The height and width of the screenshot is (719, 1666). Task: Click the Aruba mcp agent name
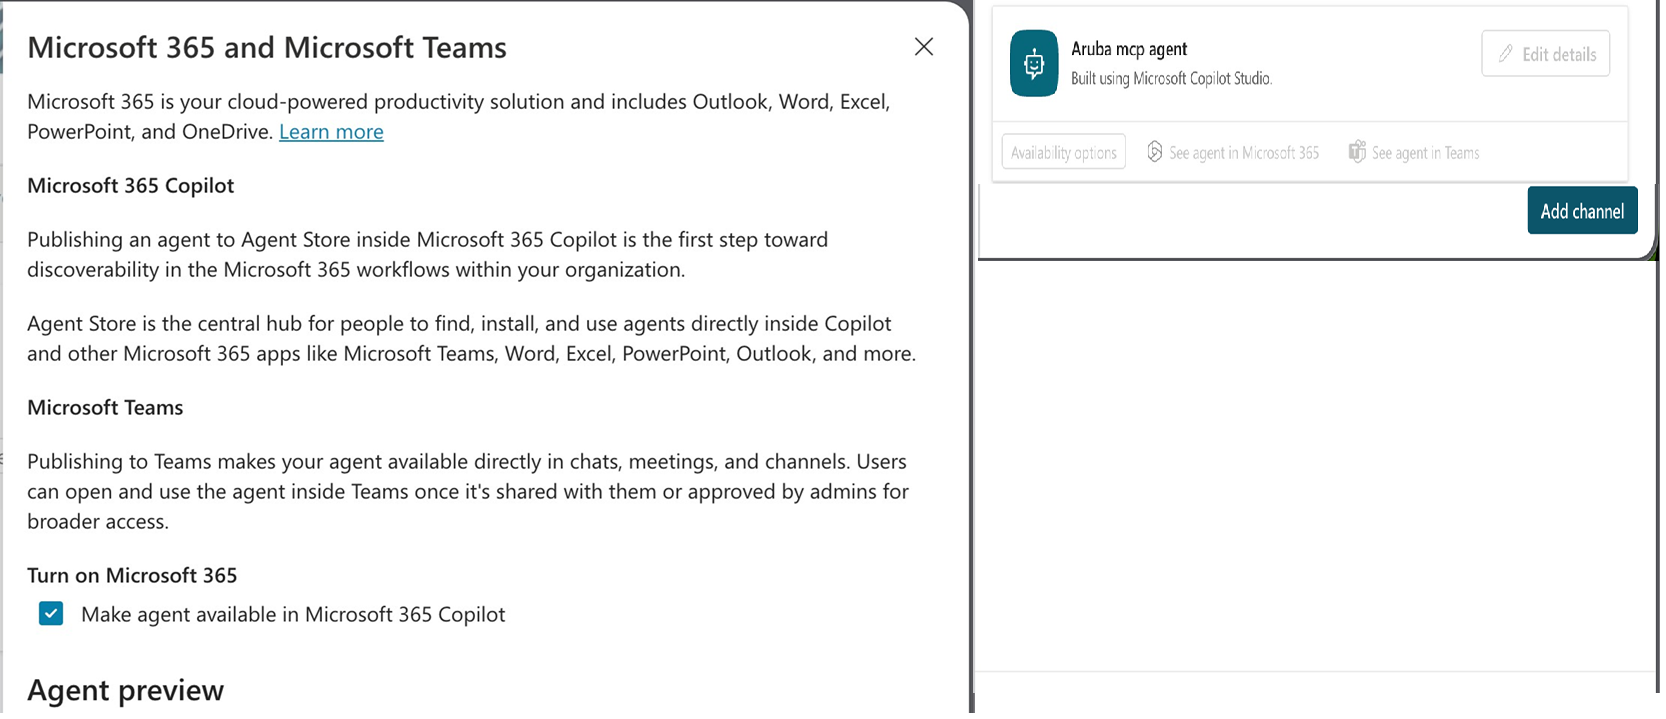pos(1129,49)
